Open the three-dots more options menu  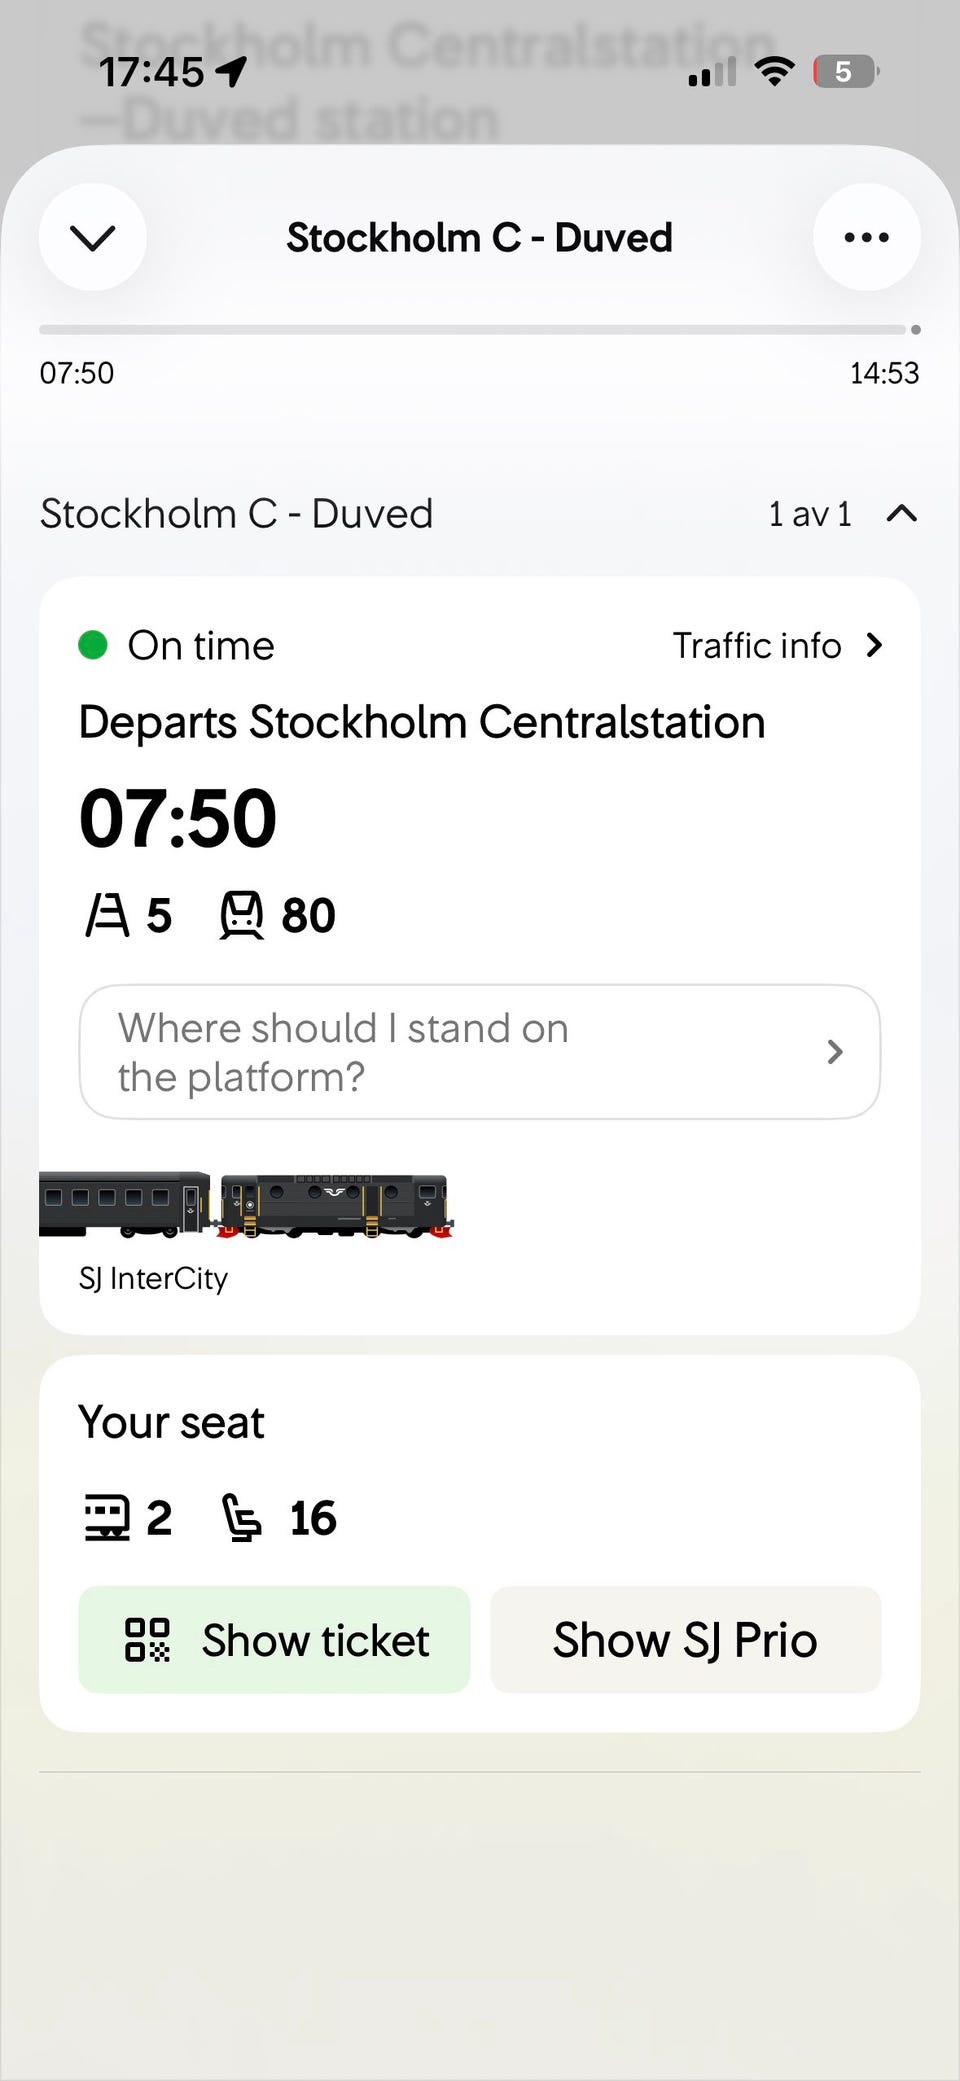coord(866,237)
